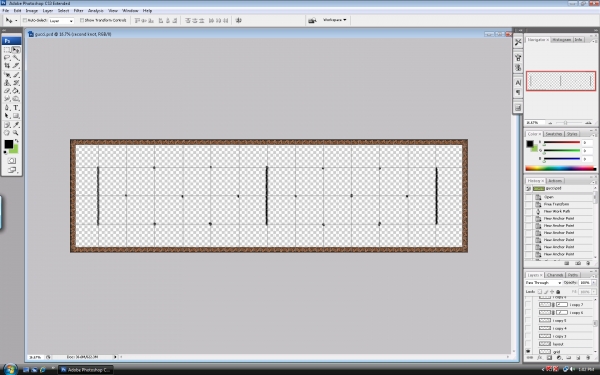
Task: Switch to the Channels tab
Action: coord(555,275)
